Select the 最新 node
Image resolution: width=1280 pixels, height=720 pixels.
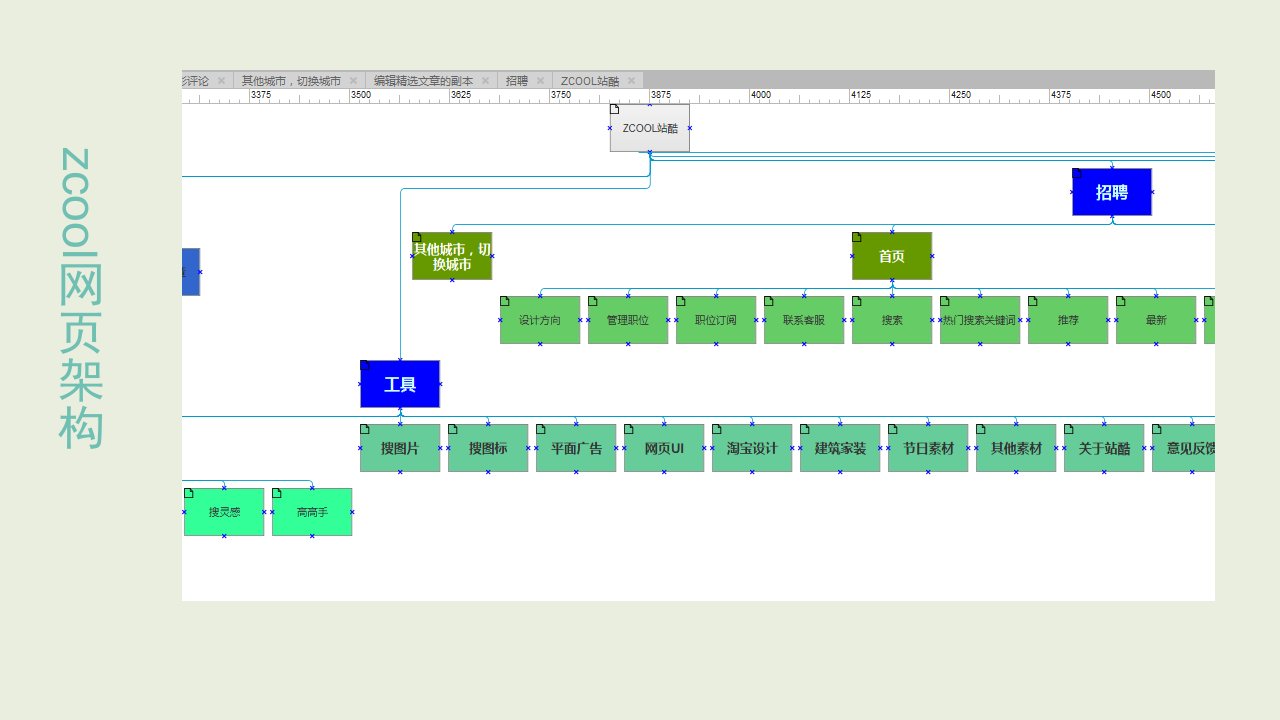click(1156, 320)
